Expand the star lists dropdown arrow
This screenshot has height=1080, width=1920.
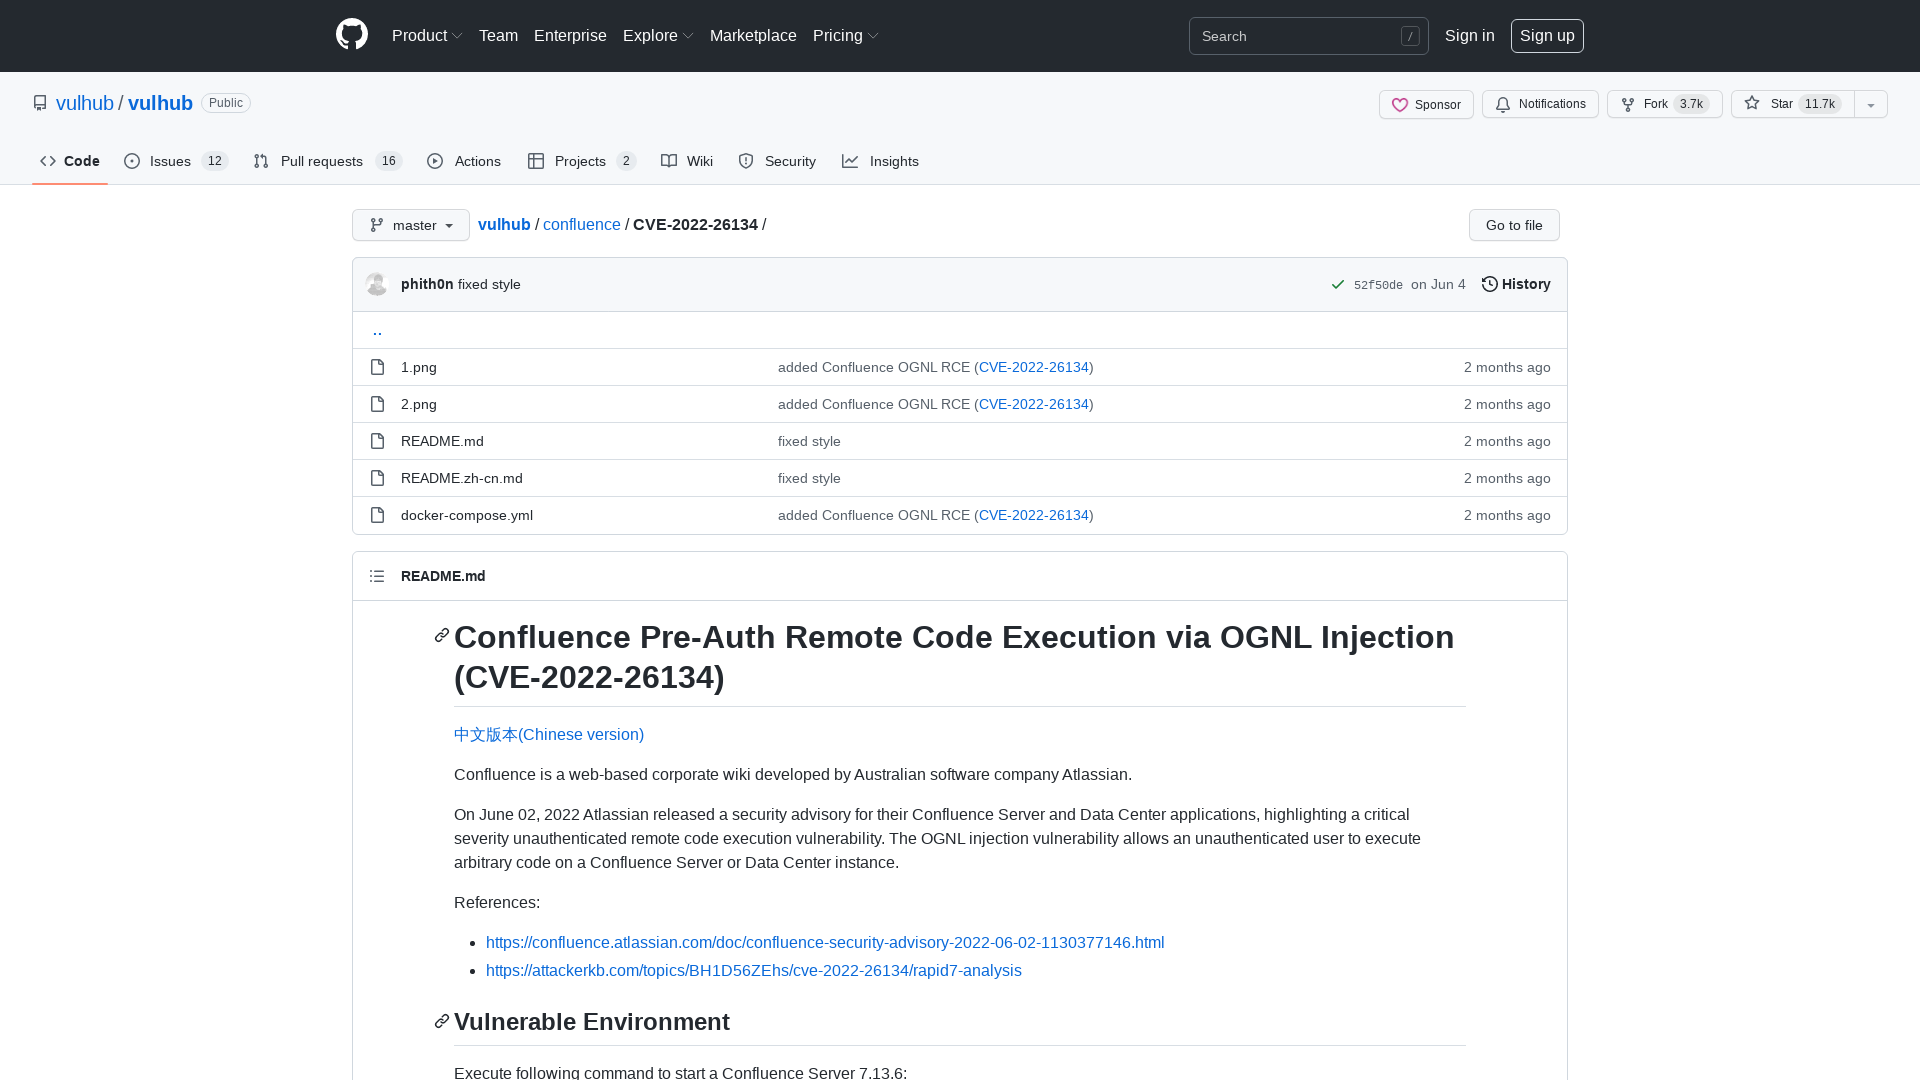(x=1870, y=104)
